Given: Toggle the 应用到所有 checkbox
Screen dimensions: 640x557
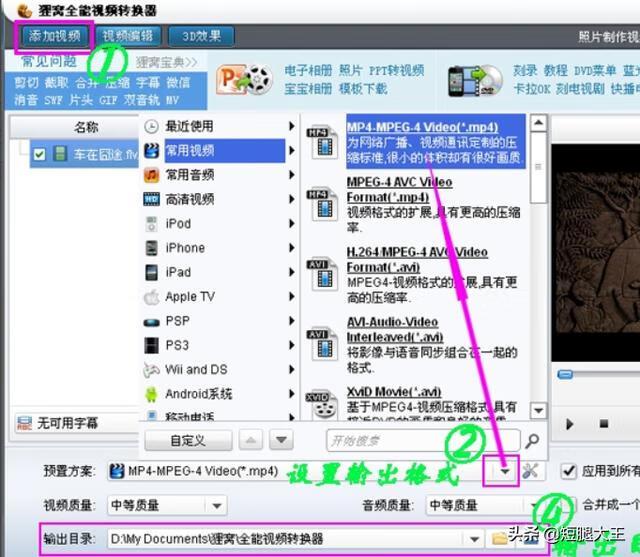Looking at the screenshot, I should point(569,471).
